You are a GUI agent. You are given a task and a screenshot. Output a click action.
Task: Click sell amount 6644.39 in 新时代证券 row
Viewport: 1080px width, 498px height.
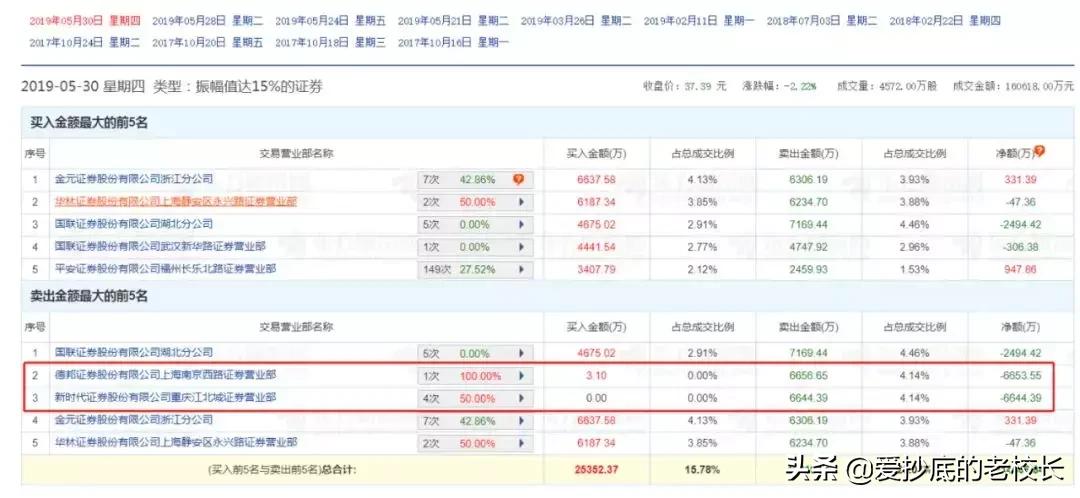point(809,398)
